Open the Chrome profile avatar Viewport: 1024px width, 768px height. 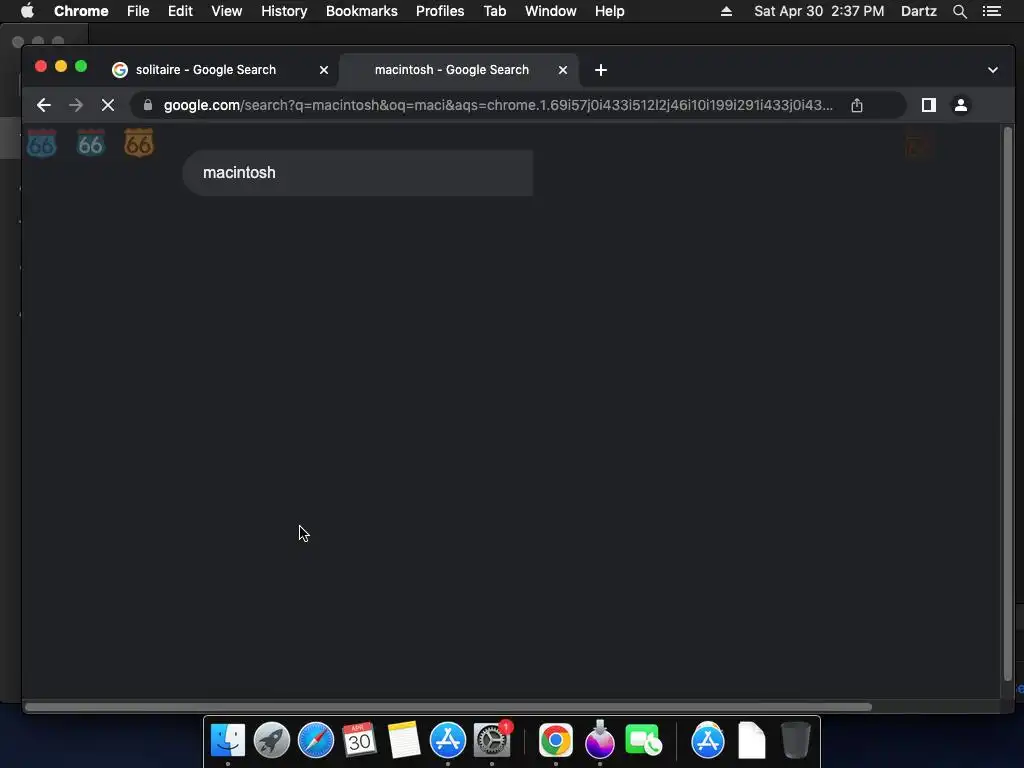[x=961, y=105]
